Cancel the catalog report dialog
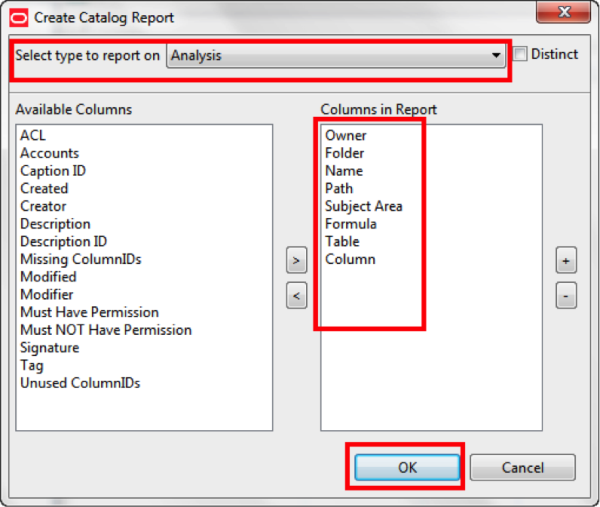Viewport: 600px width, 507px height. point(522,468)
